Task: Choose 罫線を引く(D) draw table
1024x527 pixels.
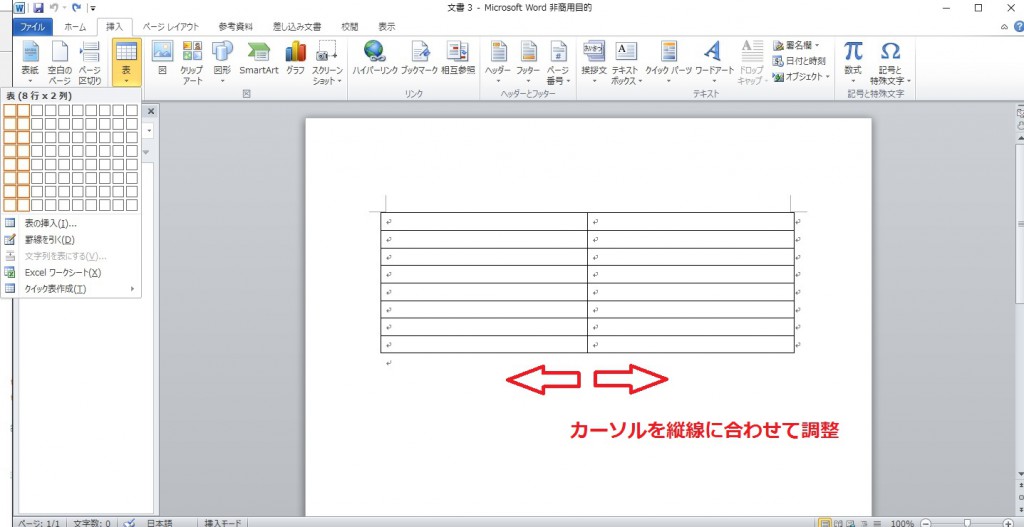Action: click(71, 240)
